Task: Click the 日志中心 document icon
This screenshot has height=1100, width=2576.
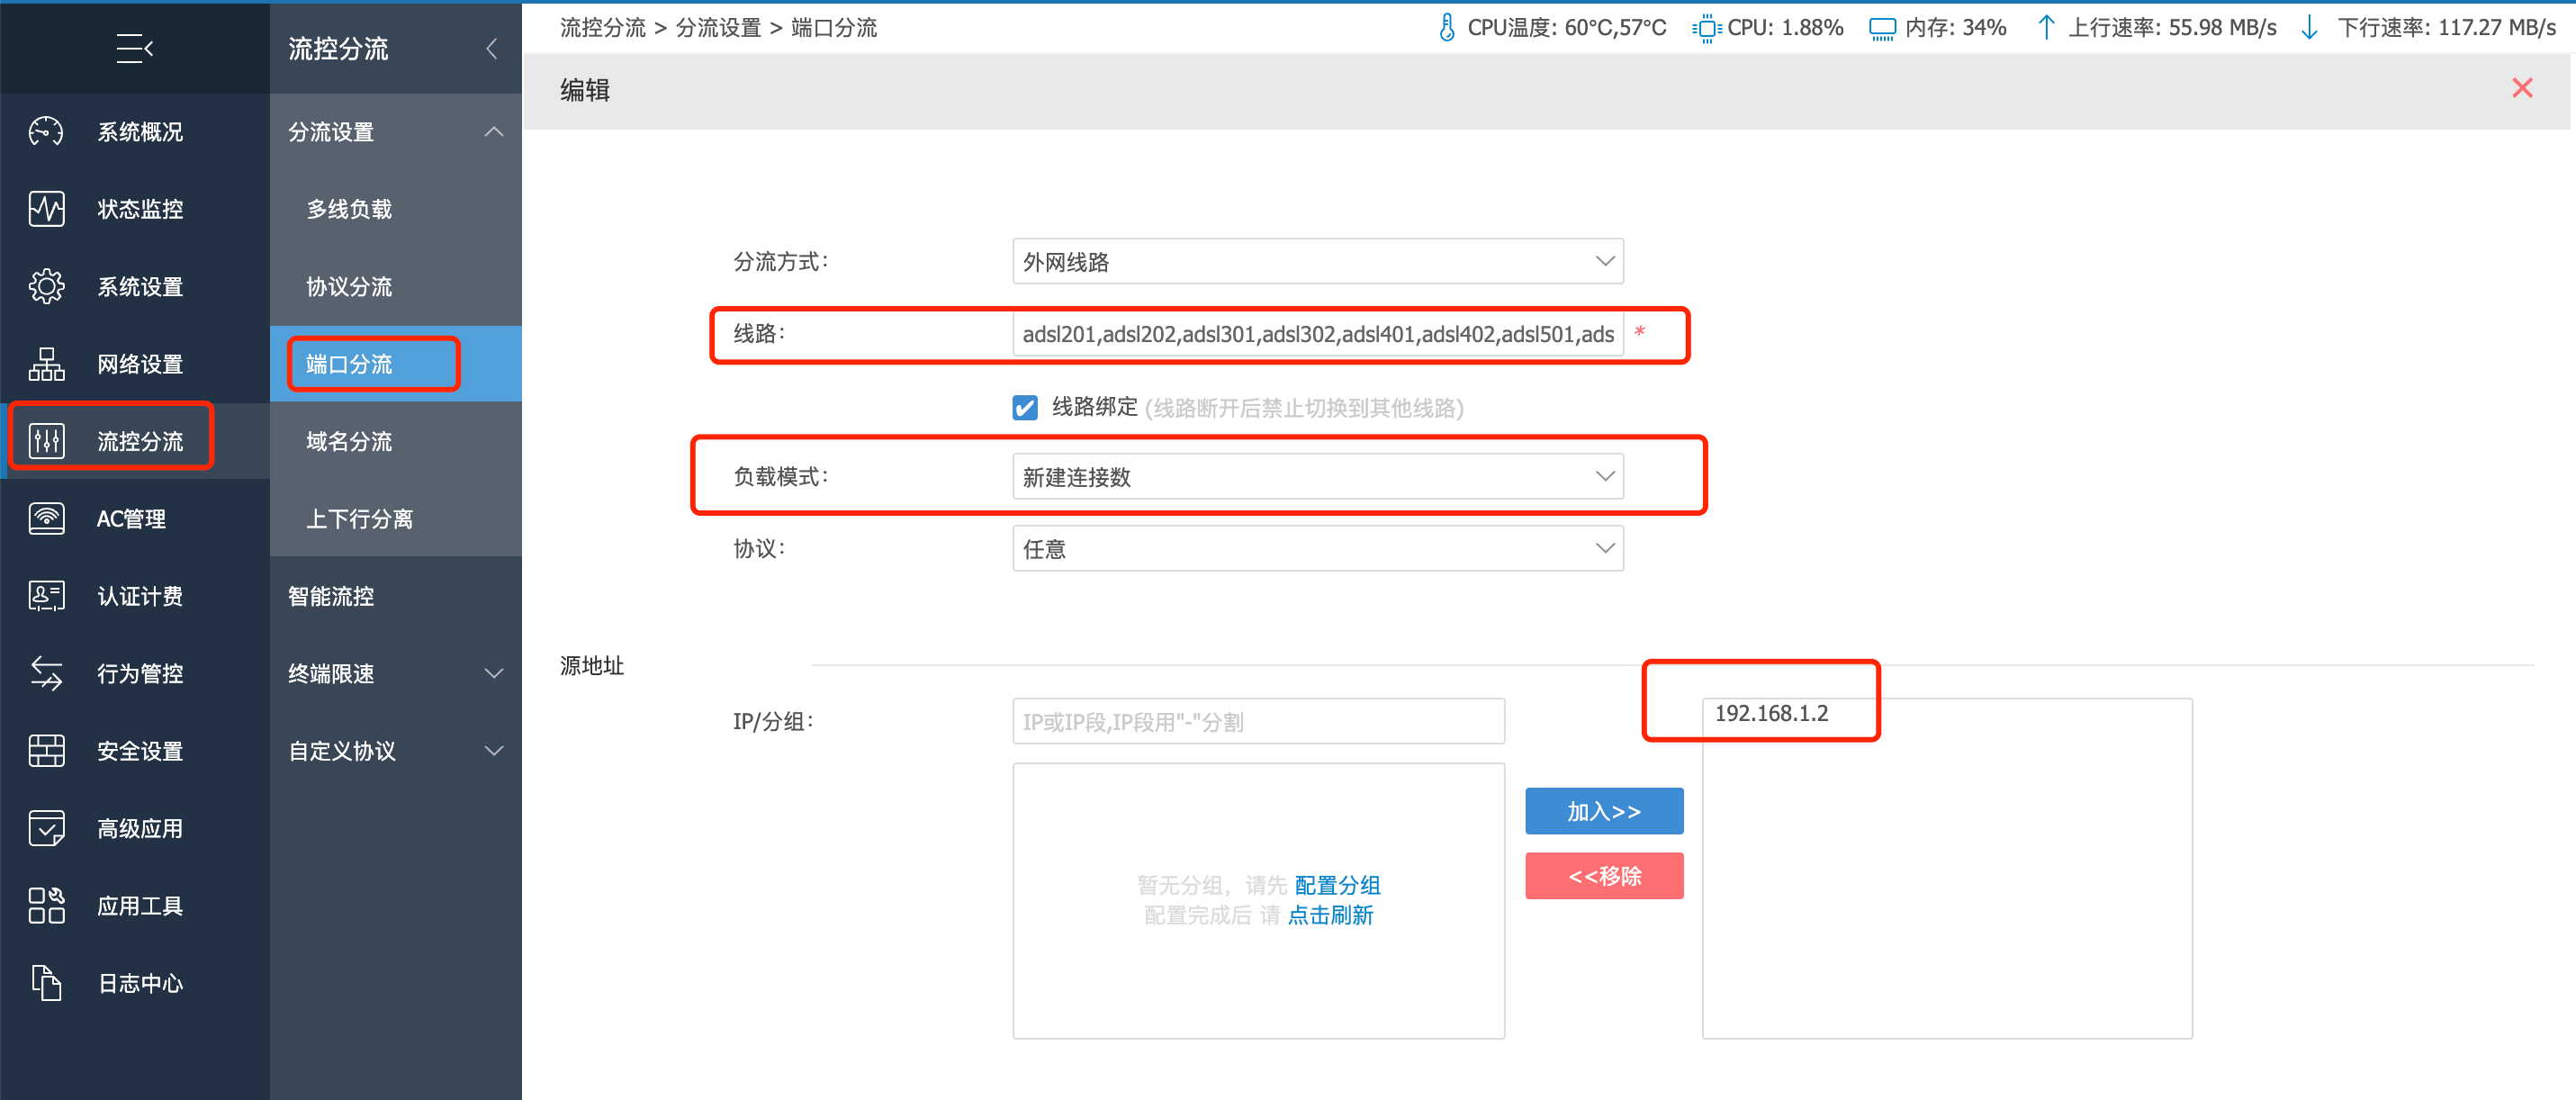Action: pyautogui.click(x=46, y=983)
